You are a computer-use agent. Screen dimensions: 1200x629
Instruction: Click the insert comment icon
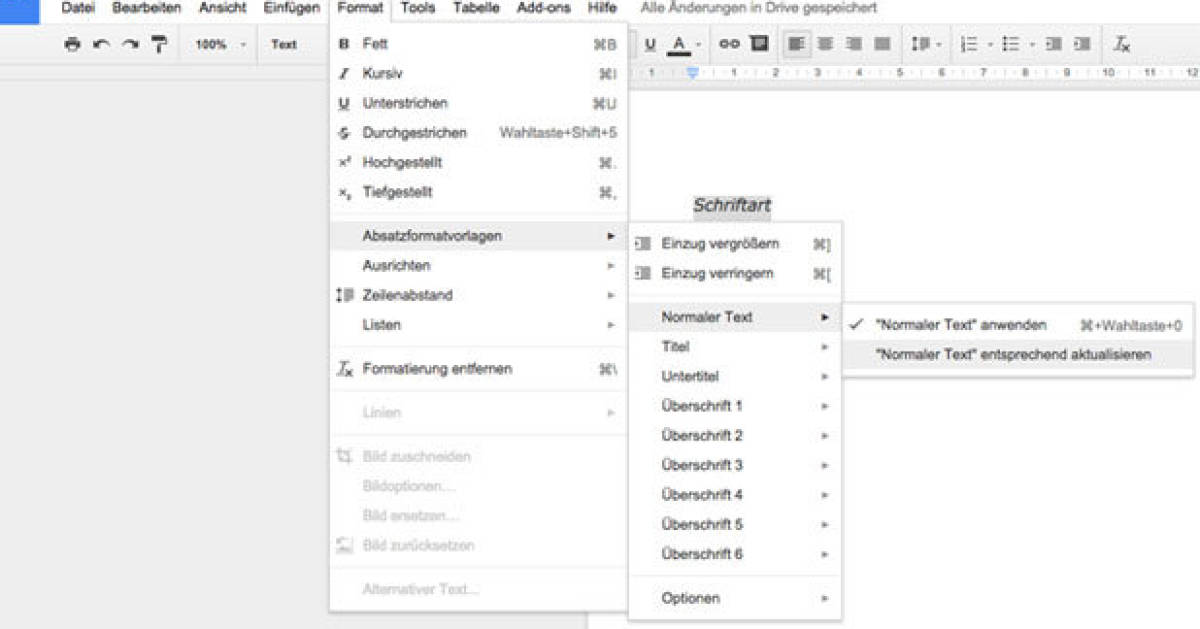[759, 44]
